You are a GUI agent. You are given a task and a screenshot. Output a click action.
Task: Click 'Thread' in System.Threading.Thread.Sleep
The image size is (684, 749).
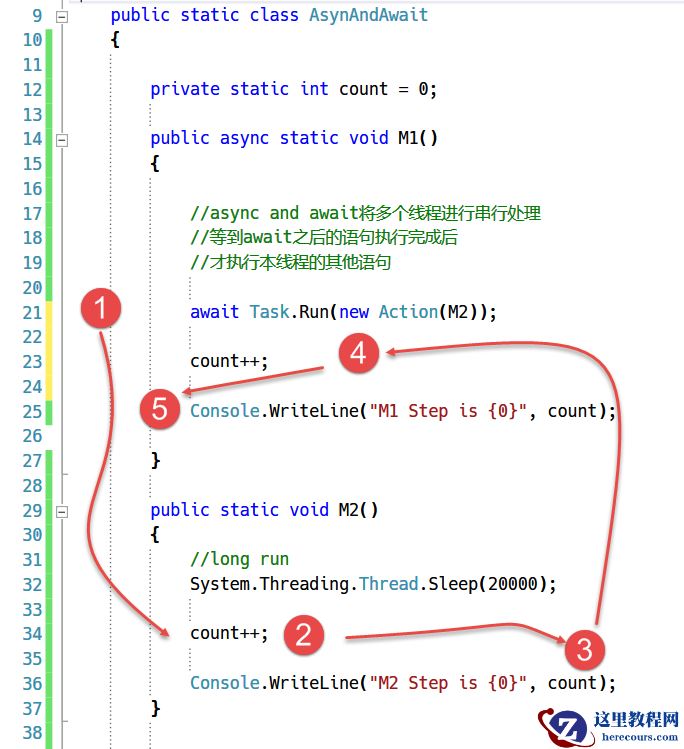point(388,584)
